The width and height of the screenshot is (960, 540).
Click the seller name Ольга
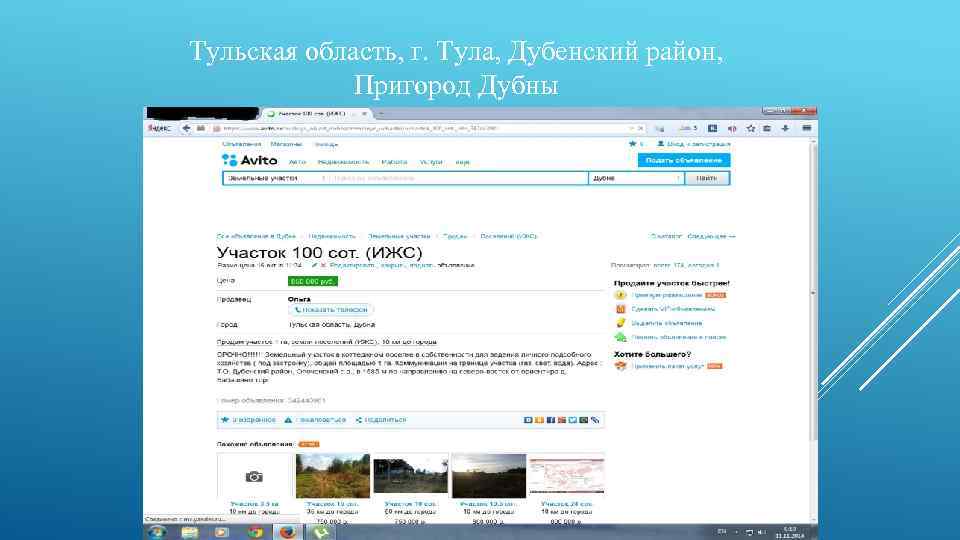[x=299, y=299]
